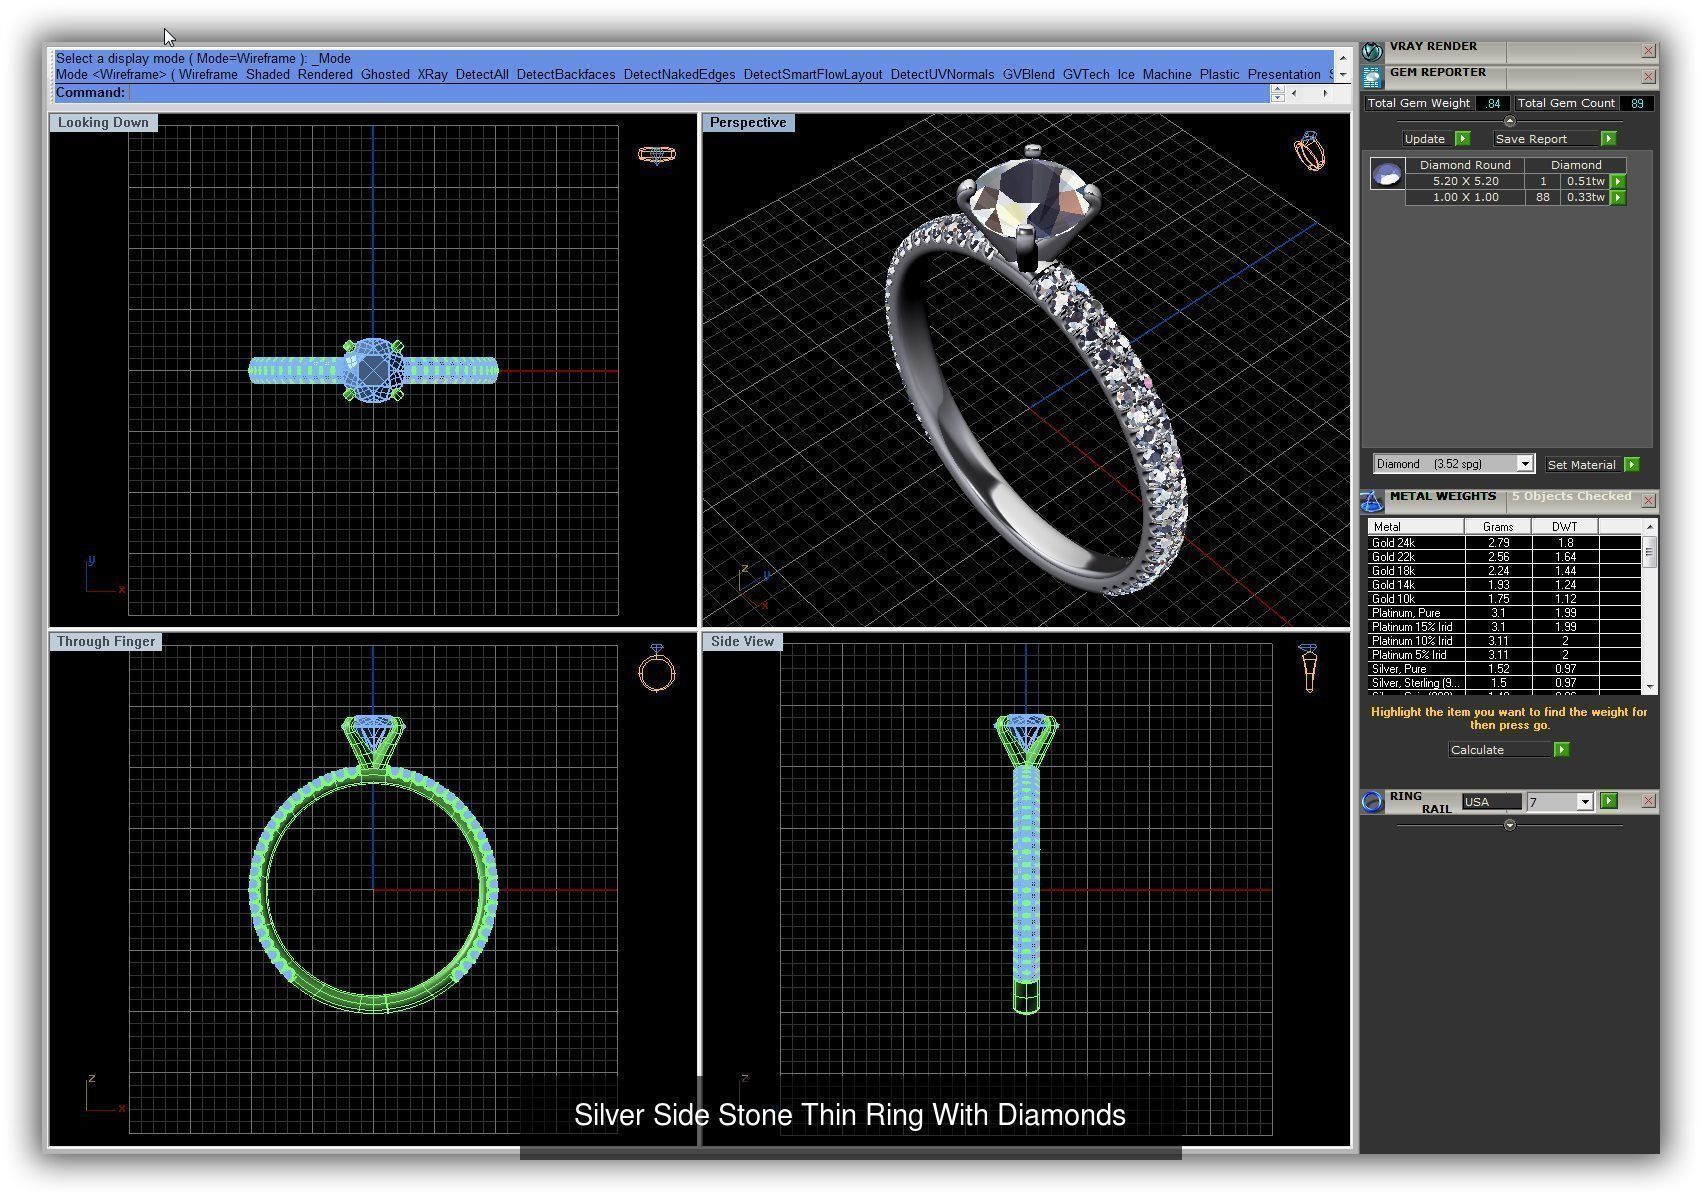
Task: Choose the DetectNakedEdges mode option
Action: click(679, 75)
